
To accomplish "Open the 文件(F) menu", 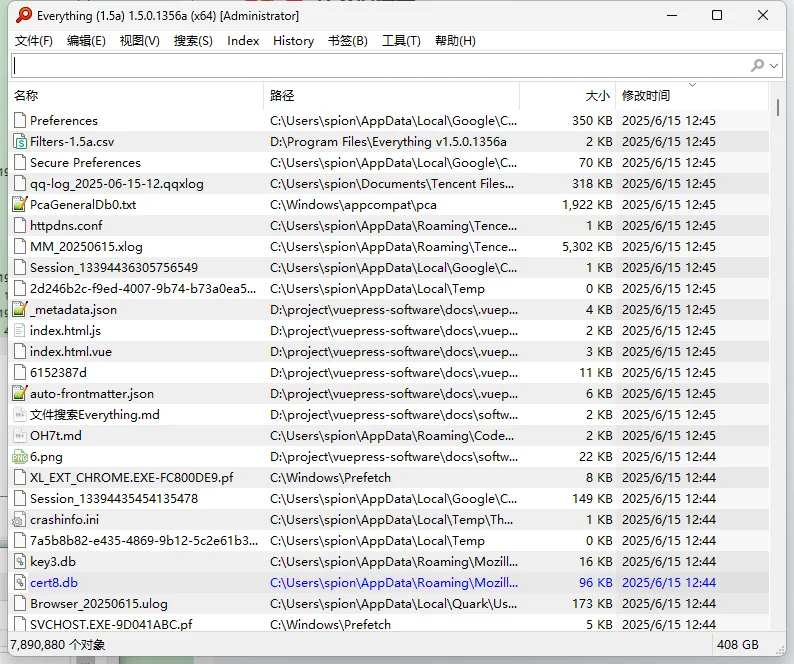I will [x=34, y=41].
